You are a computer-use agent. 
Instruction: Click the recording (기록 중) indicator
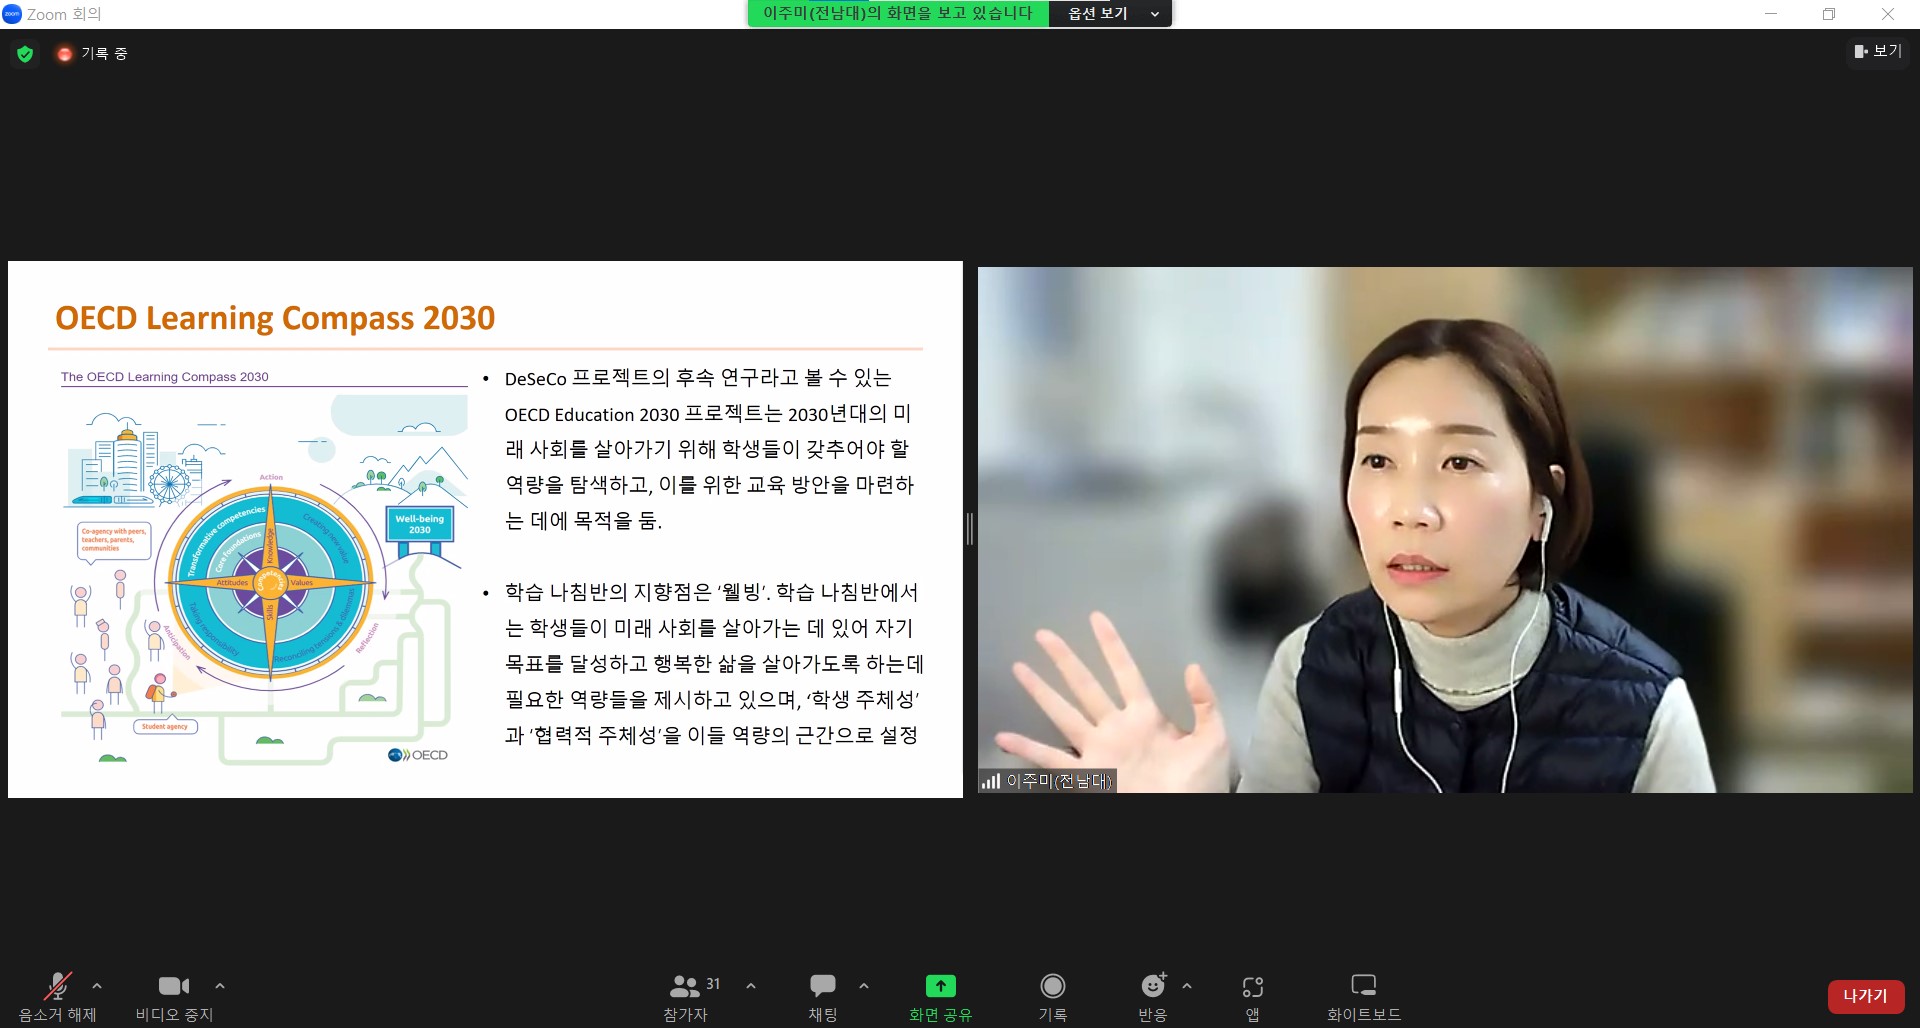[92, 54]
